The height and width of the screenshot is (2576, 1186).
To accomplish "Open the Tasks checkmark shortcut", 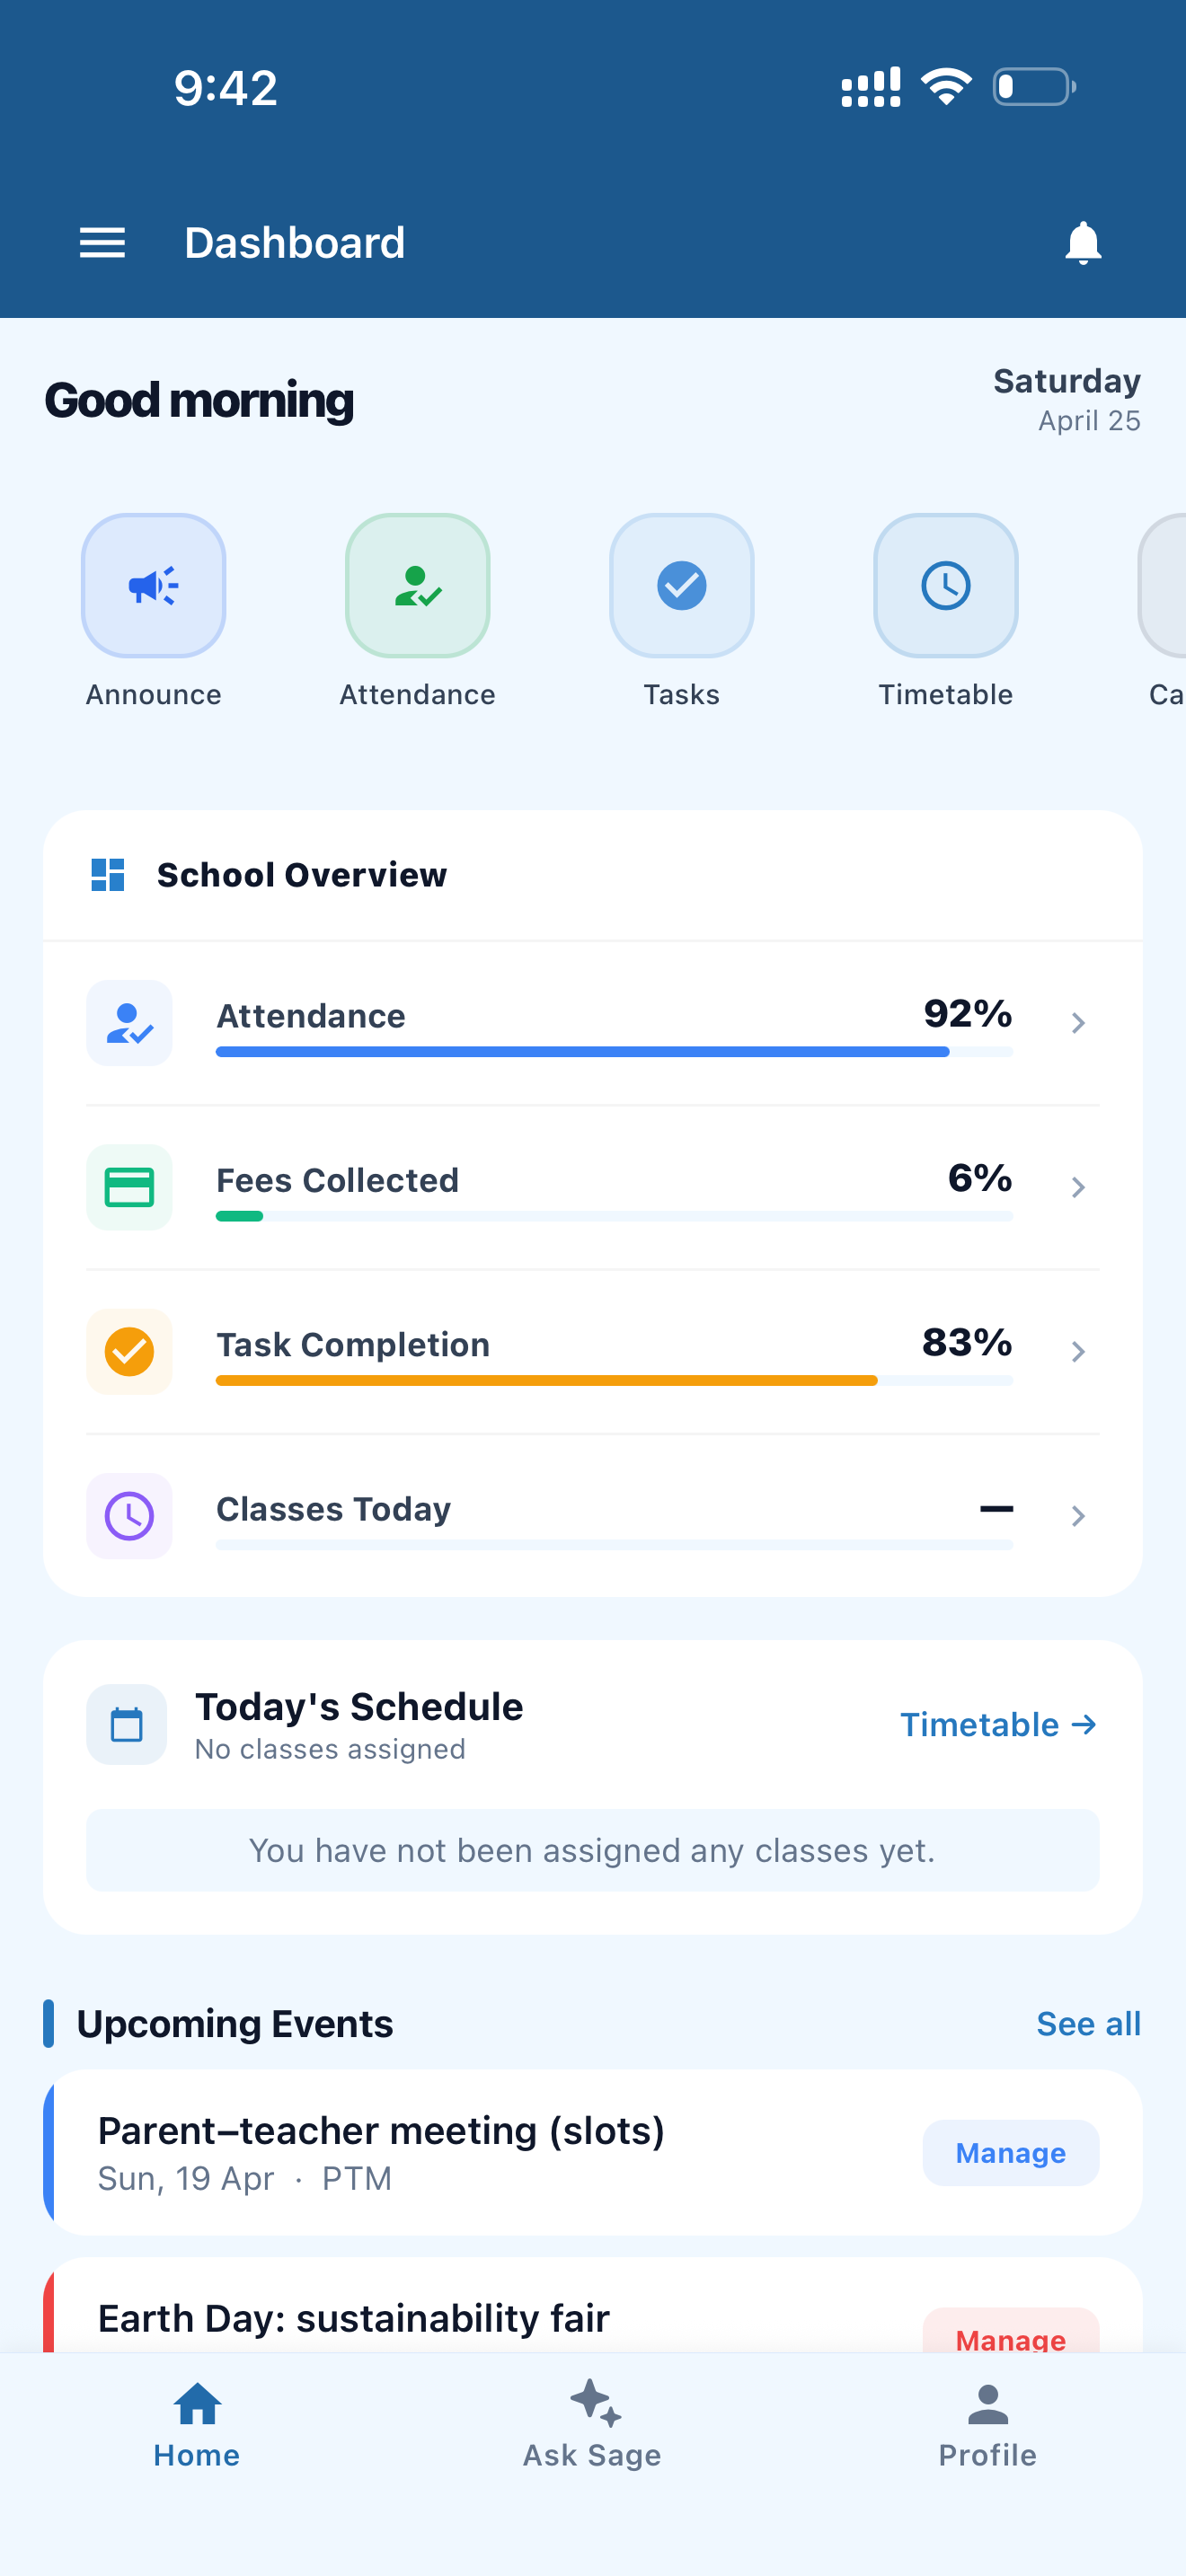I will (x=682, y=586).
